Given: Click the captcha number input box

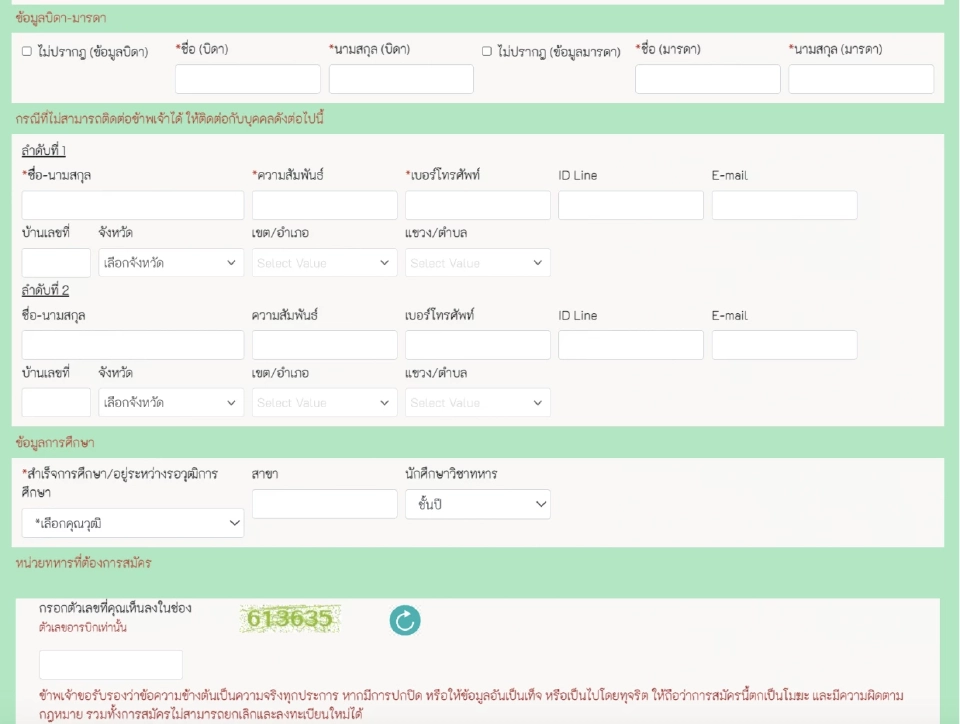Looking at the screenshot, I should pos(111,665).
